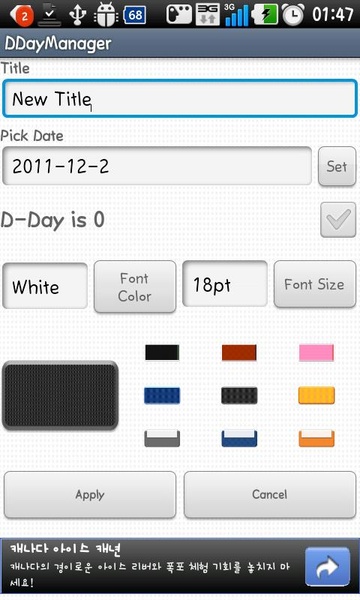Select the pink background swatch
360x600 pixels.
pos(316,352)
